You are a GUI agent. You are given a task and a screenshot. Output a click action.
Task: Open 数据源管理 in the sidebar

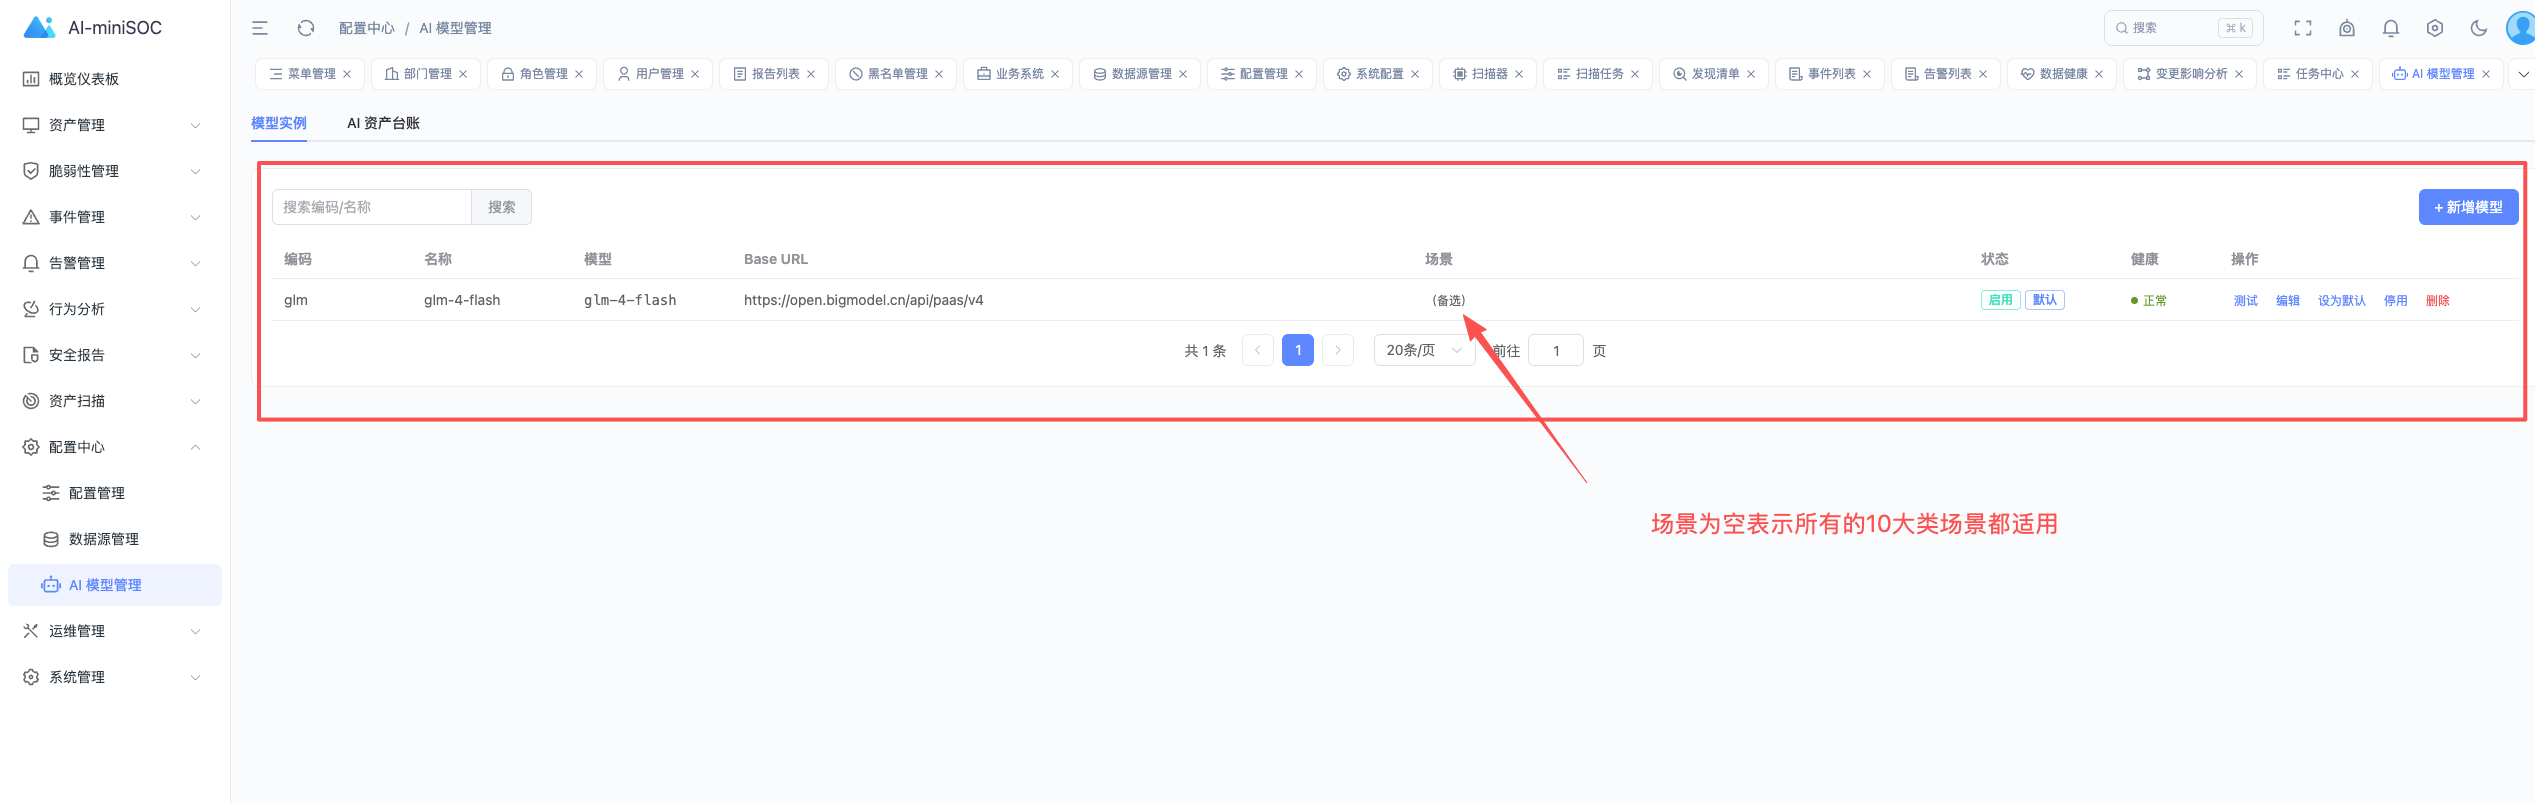tap(115, 539)
